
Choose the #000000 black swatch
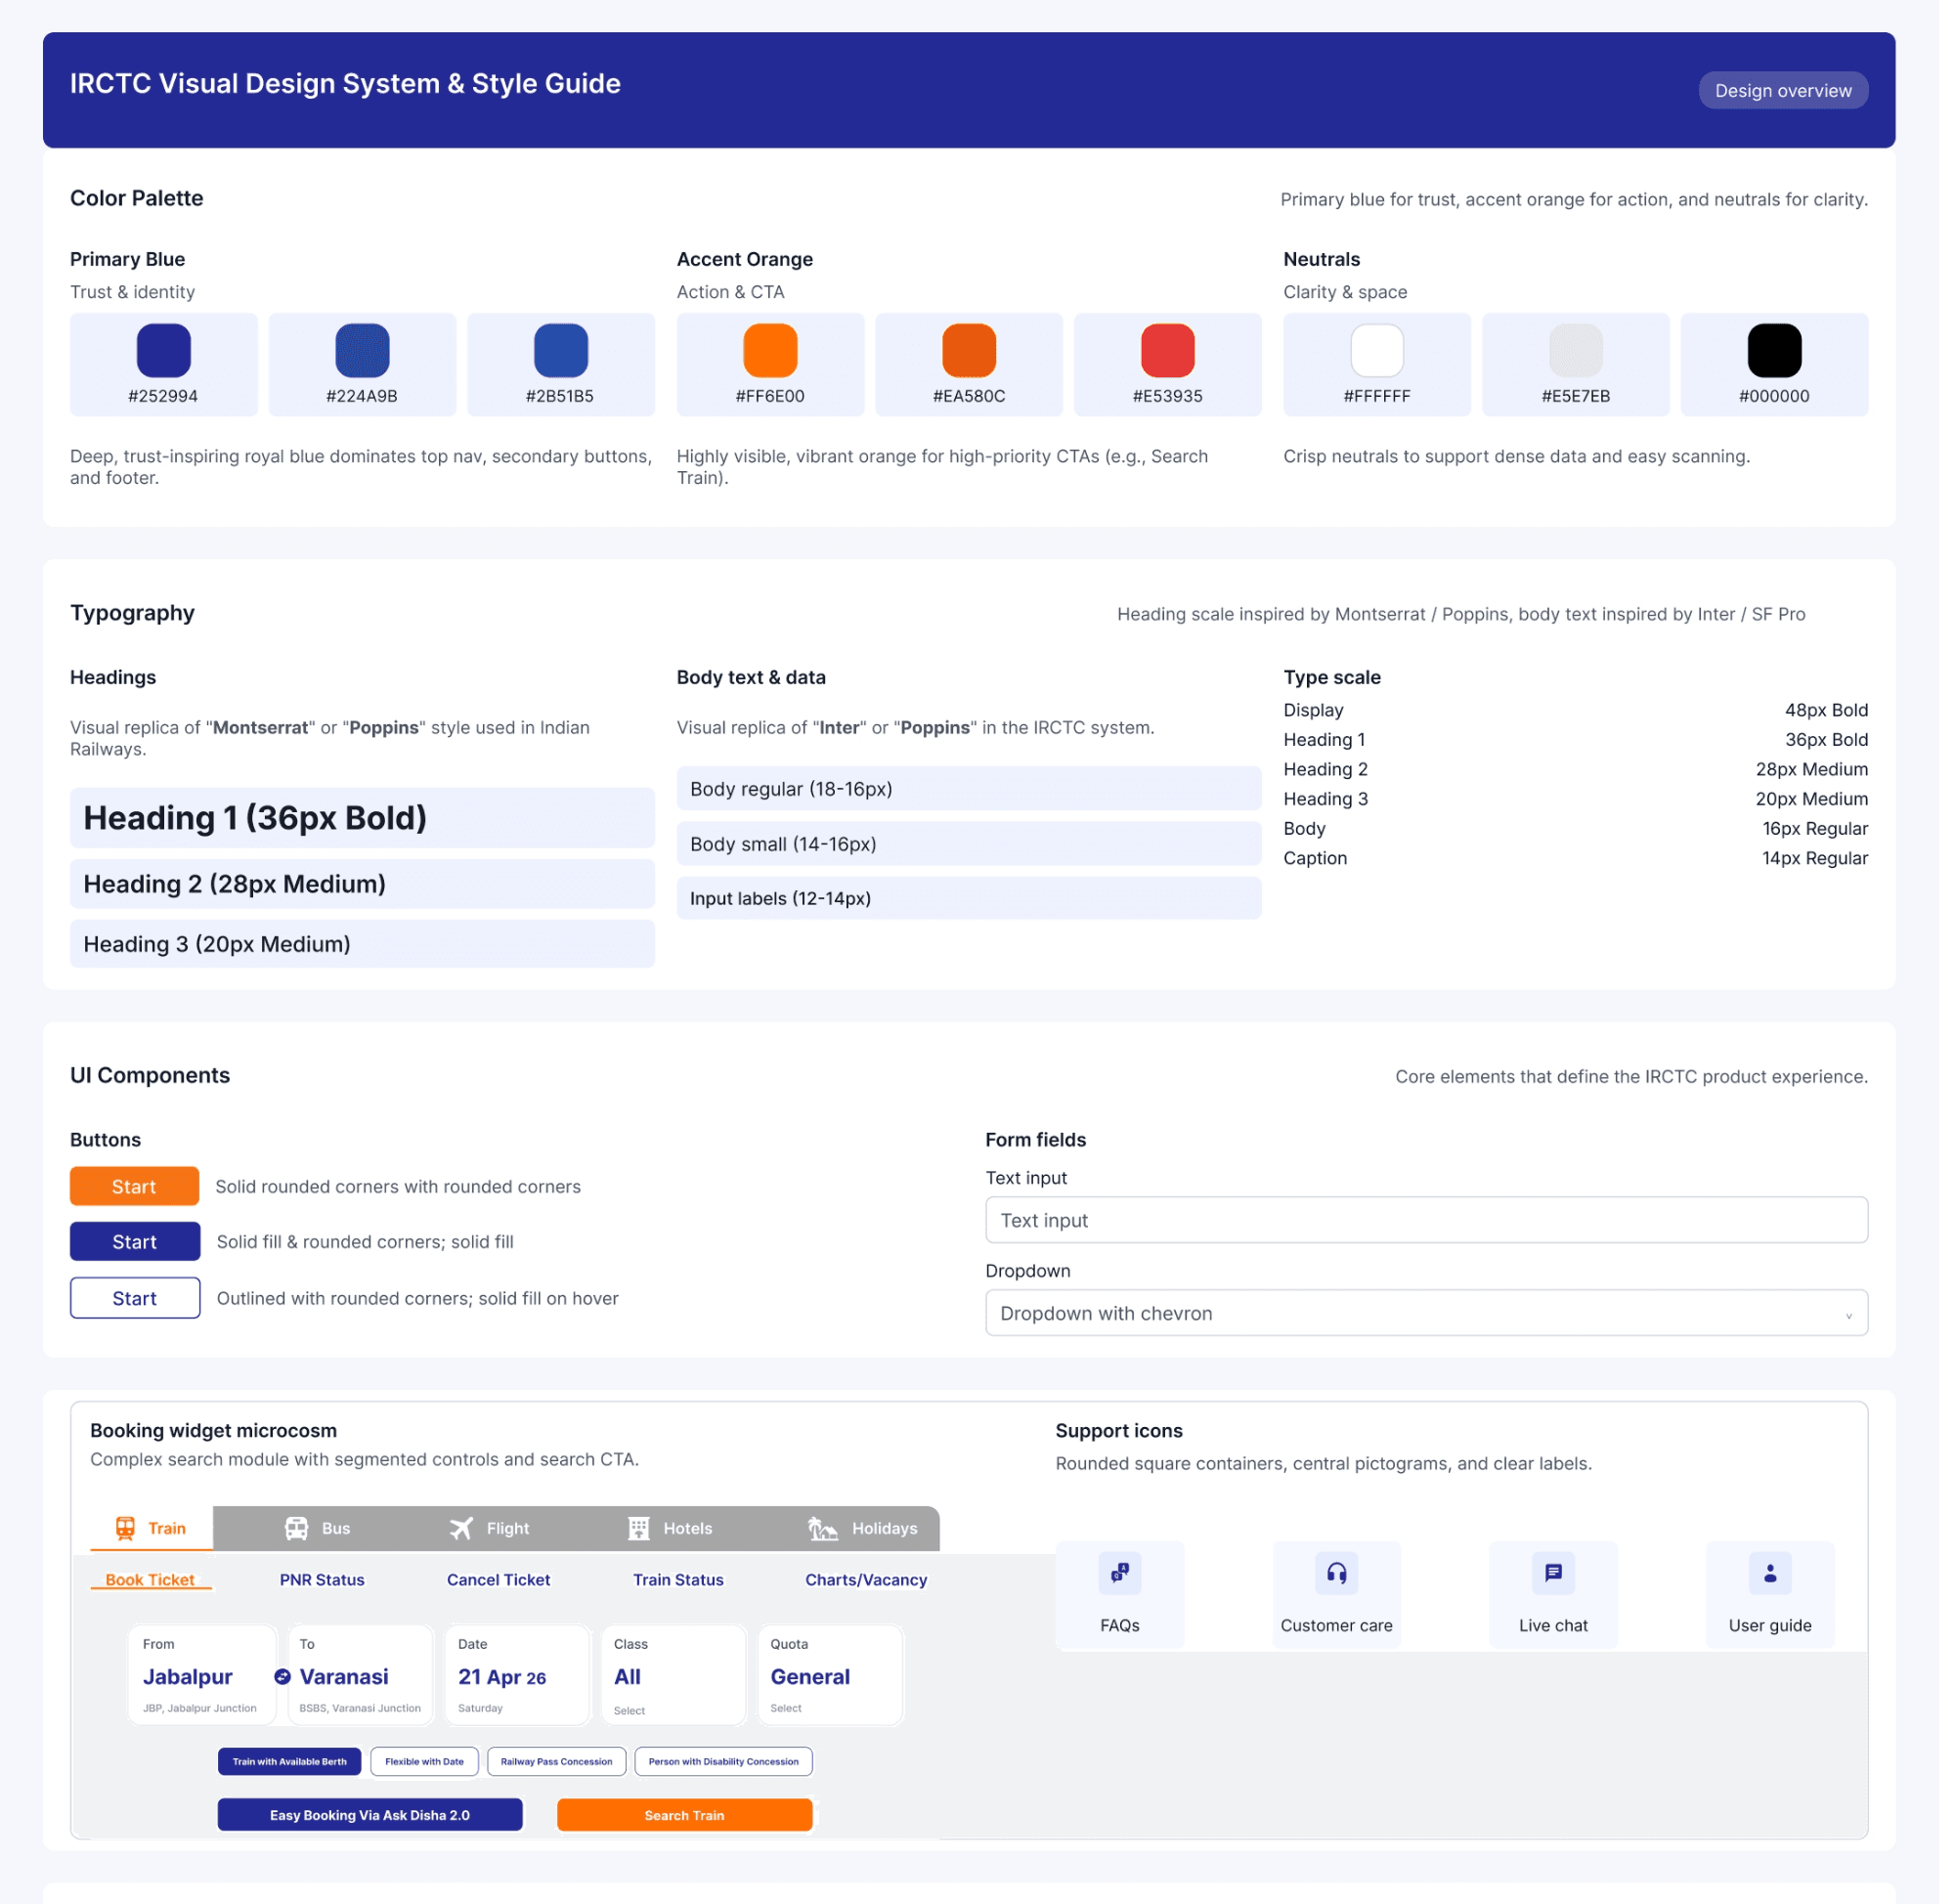tap(1789, 353)
